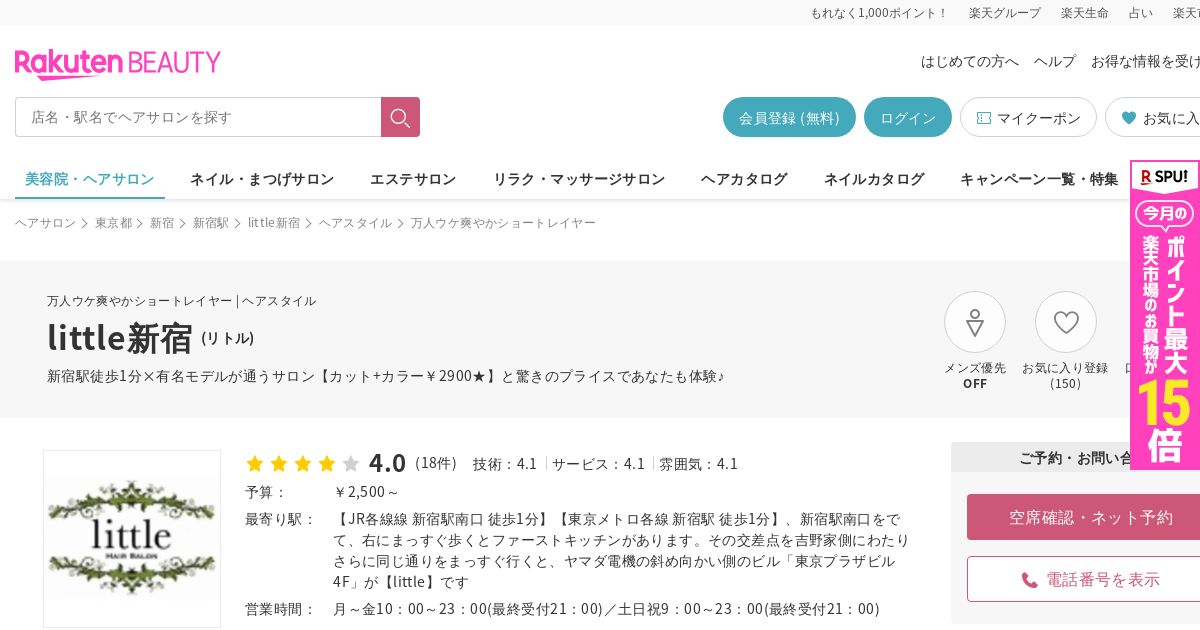
Task: Click もれなく1,000ポイント！ link
Action: (879, 13)
